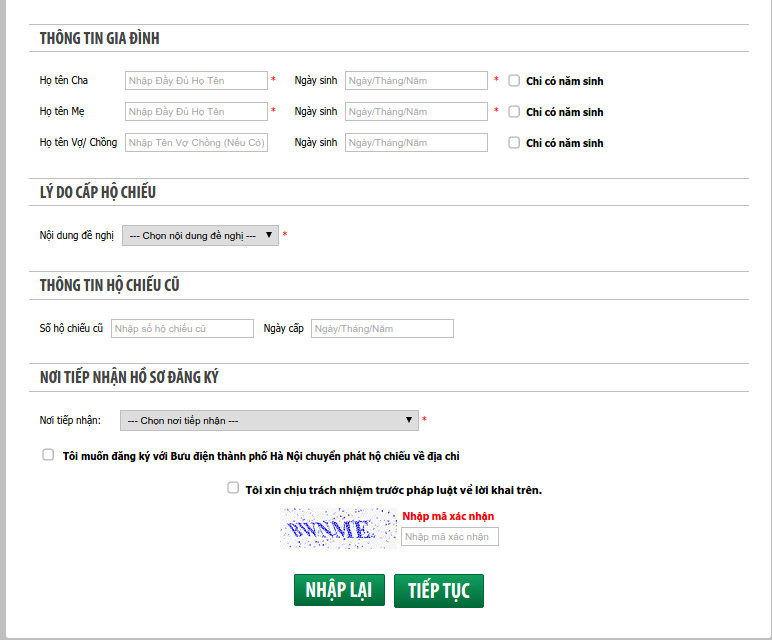The width and height of the screenshot is (772, 640).
Task: Click the 'Nội dung đề nghị' label
Action: pyautogui.click(x=76, y=235)
